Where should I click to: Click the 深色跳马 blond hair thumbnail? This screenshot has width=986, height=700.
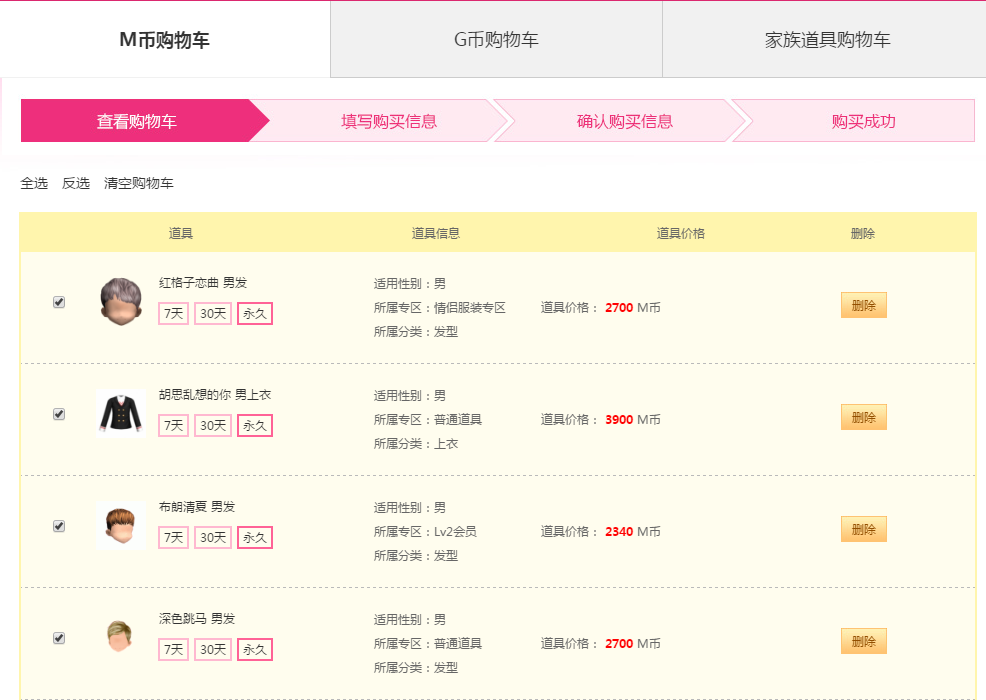pyautogui.click(x=119, y=636)
